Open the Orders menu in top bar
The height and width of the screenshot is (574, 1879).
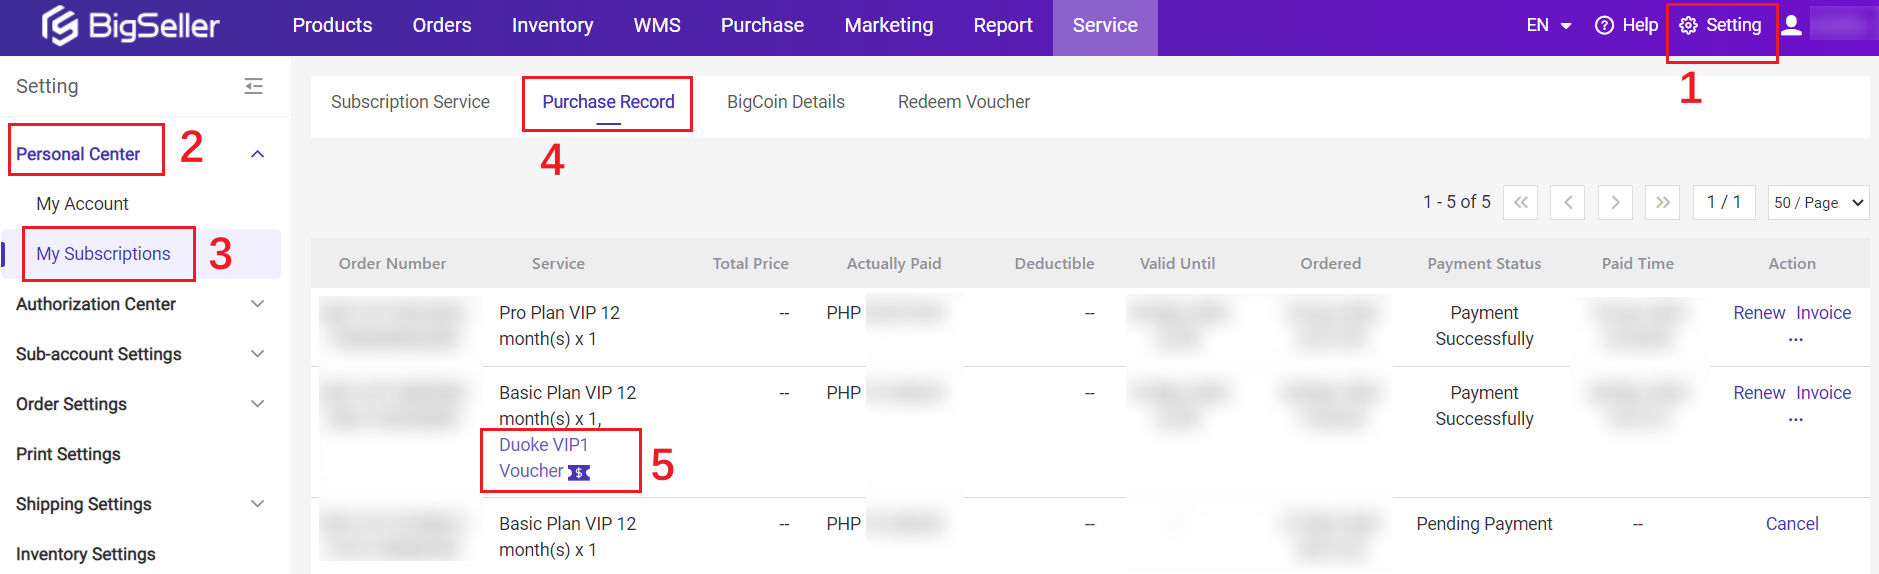[441, 26]
